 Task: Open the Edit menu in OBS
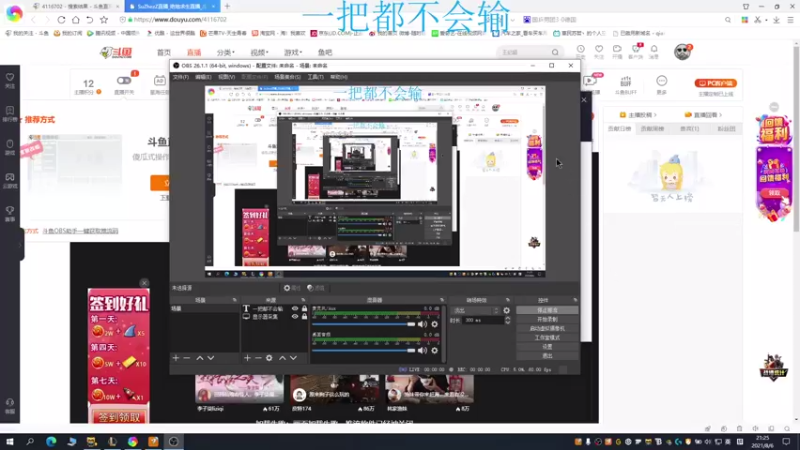click(203, 77)
